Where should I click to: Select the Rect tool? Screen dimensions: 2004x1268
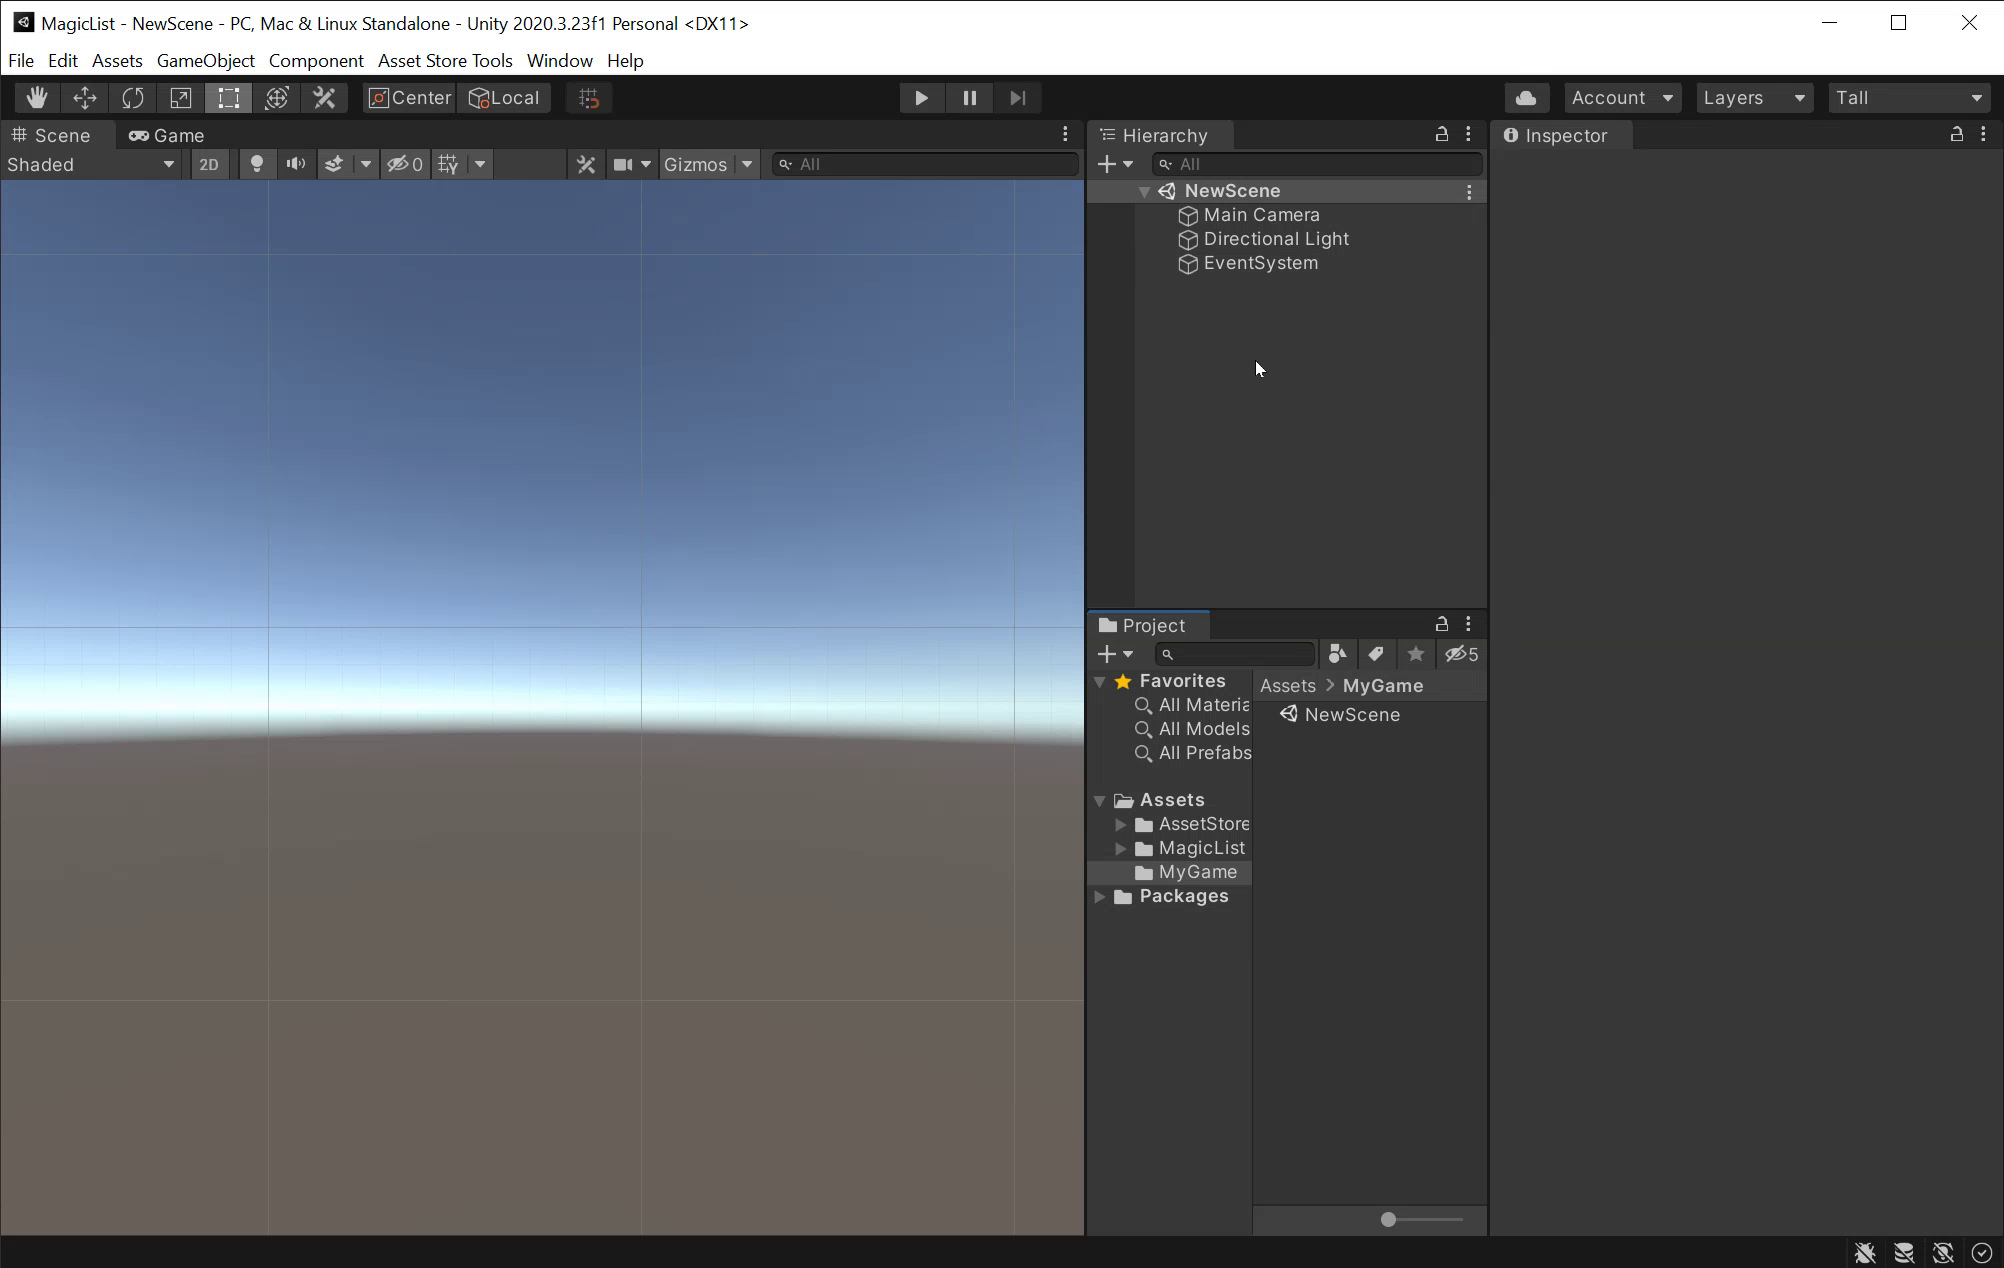tap(229, 98)
